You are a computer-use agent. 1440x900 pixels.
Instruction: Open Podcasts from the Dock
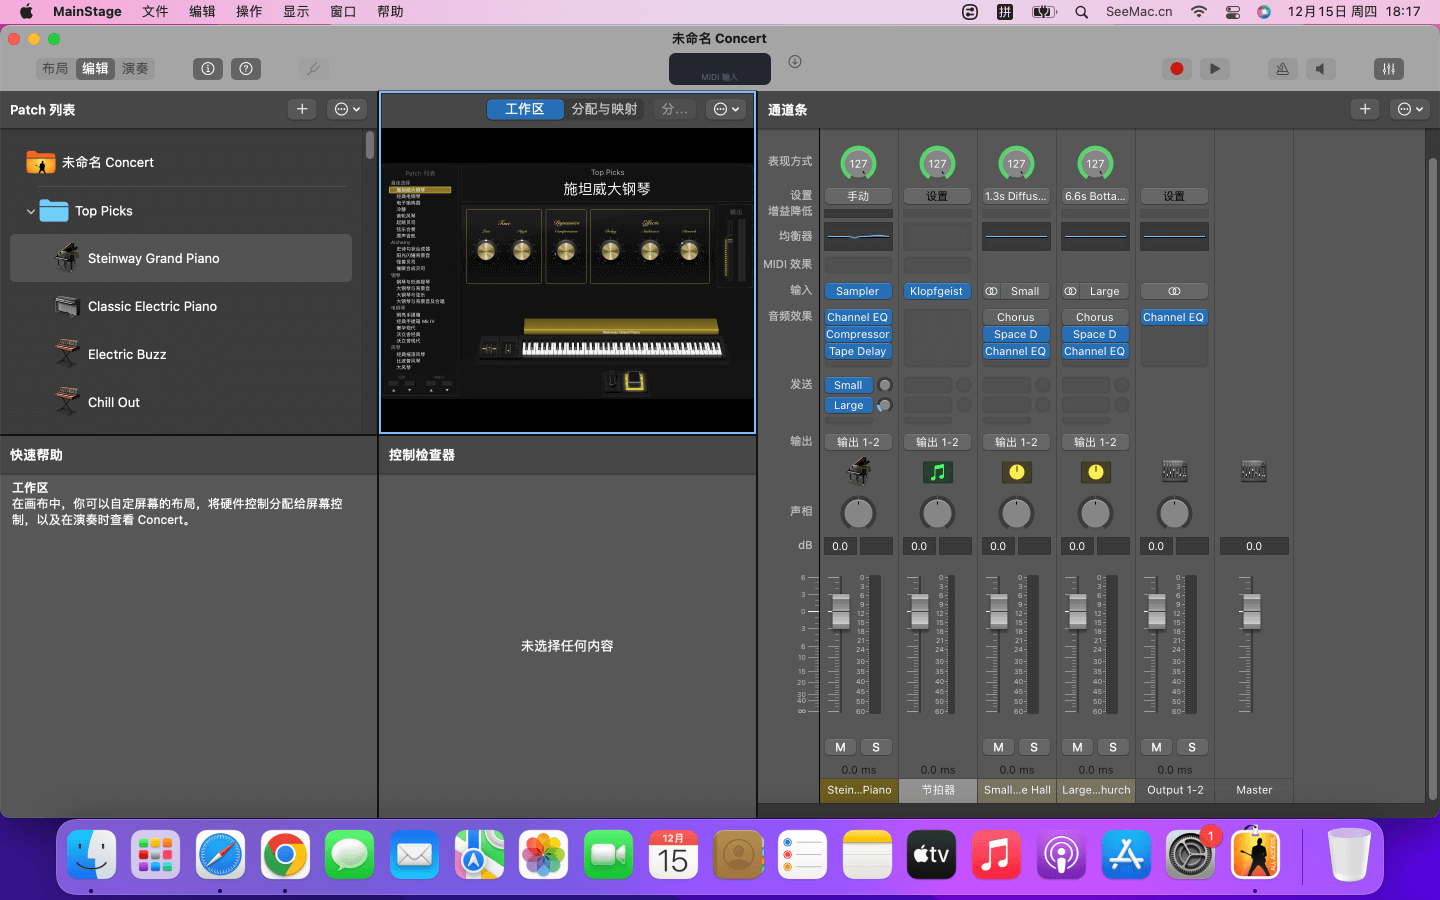[1061, 855]
